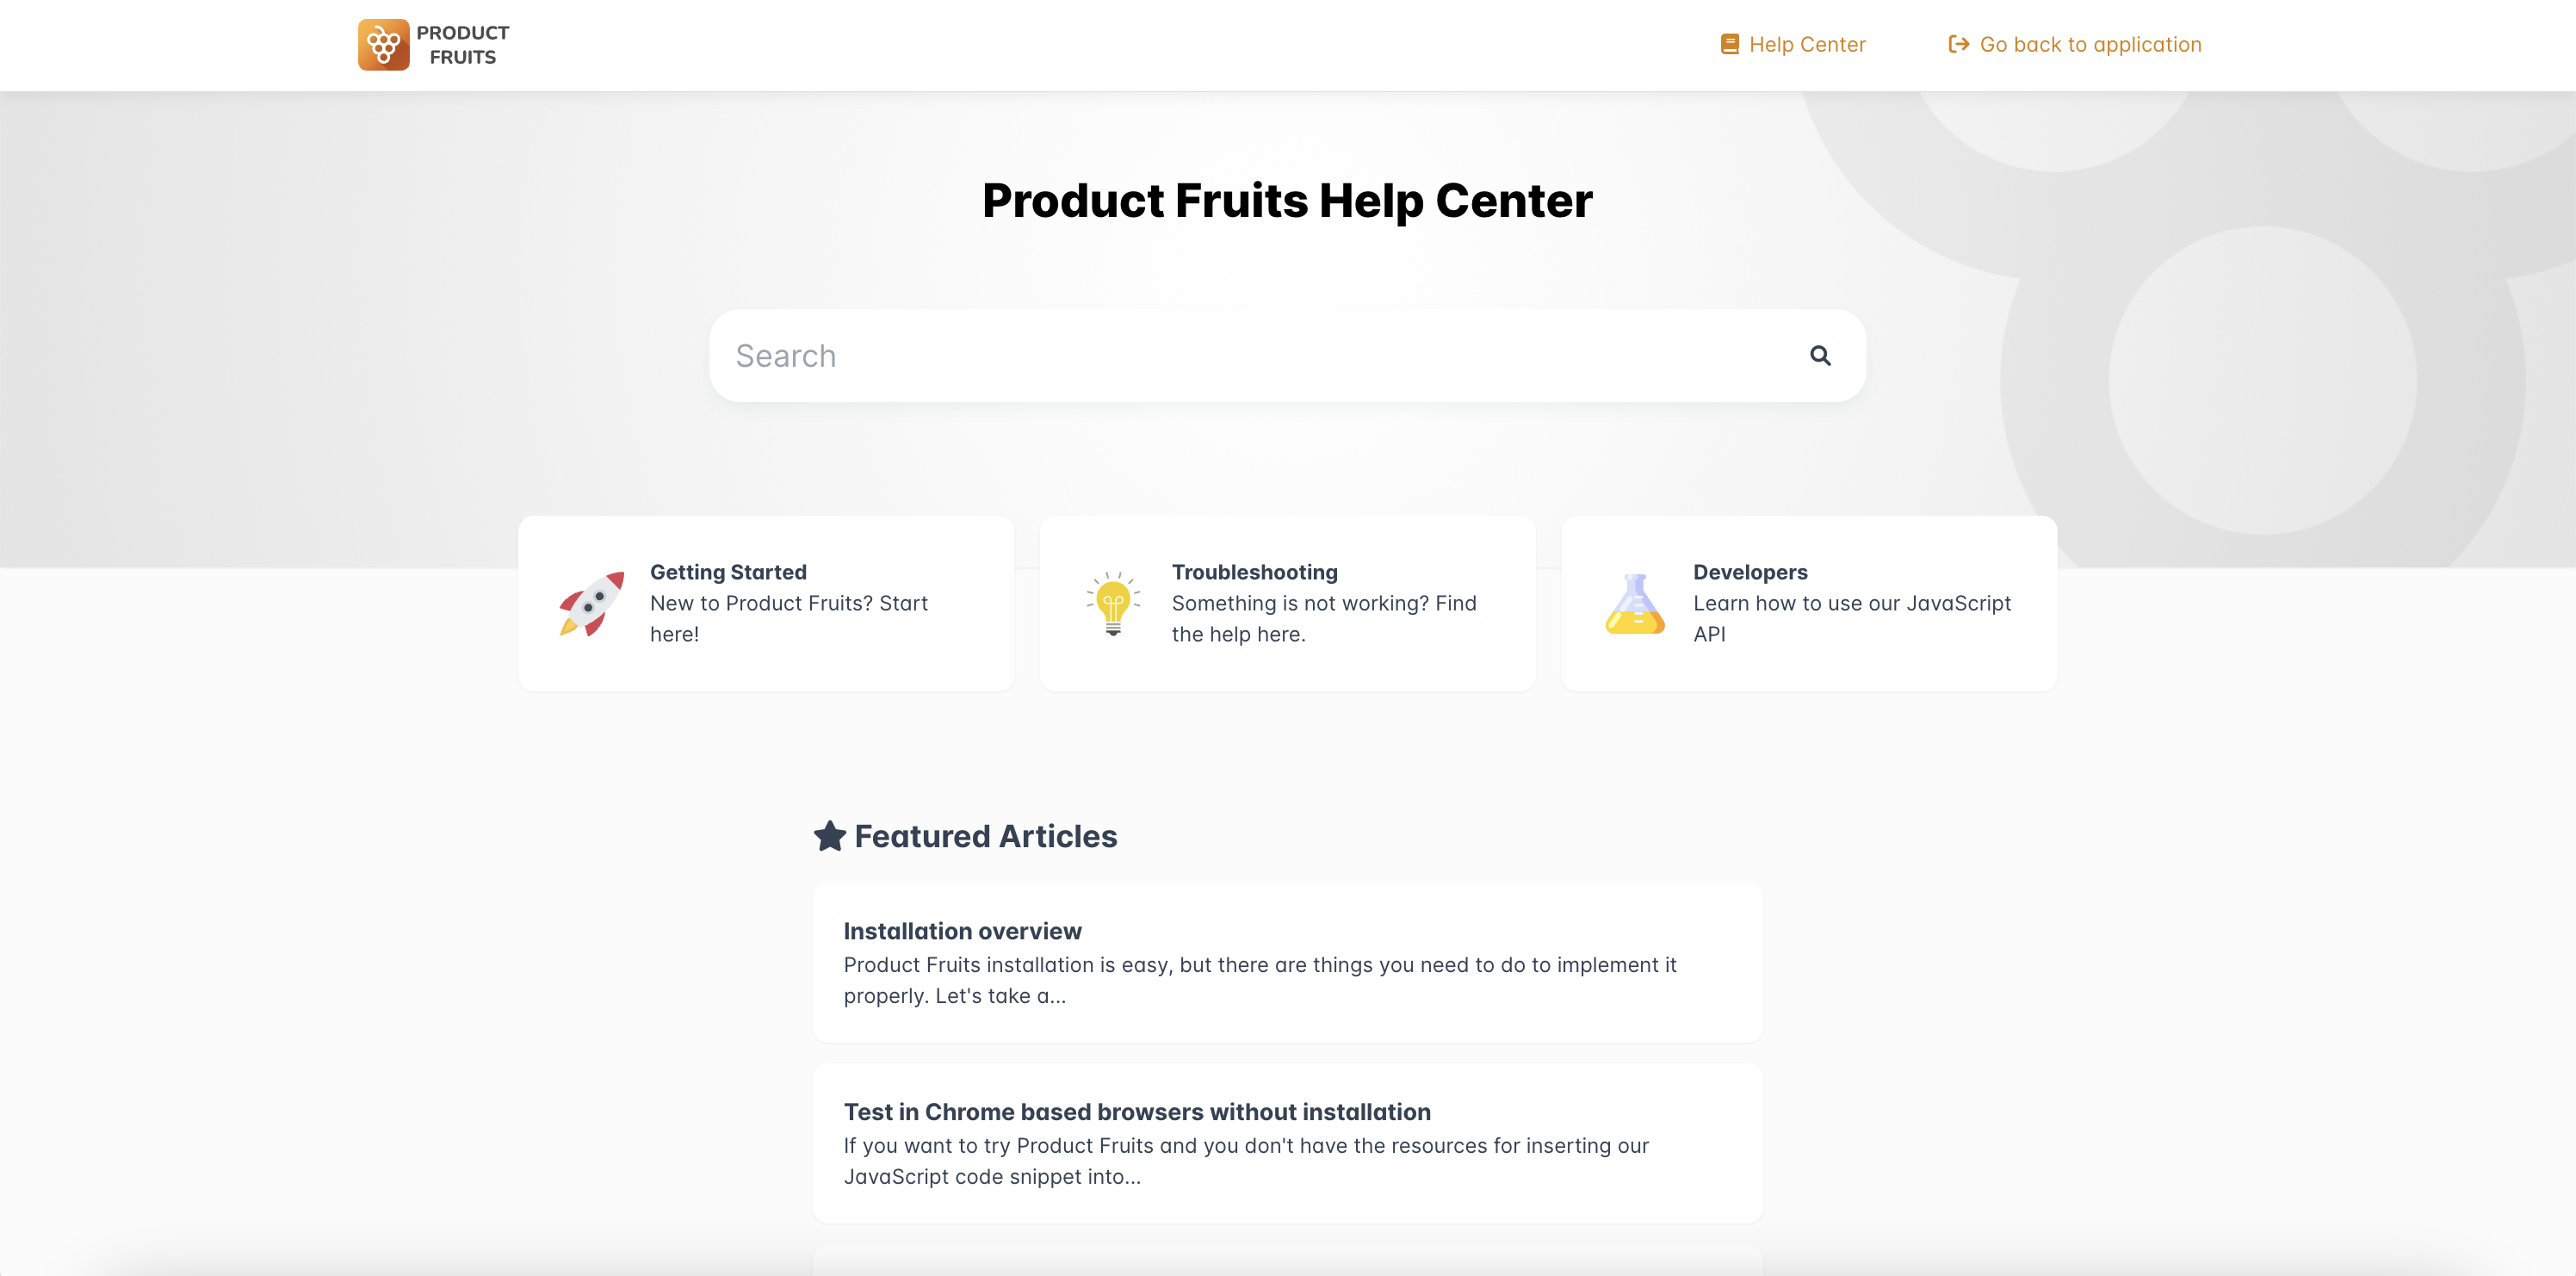This screenshot has width=2576, height=1276.
Task: Select Go back to application
Action: click(x=2090, y=44)
